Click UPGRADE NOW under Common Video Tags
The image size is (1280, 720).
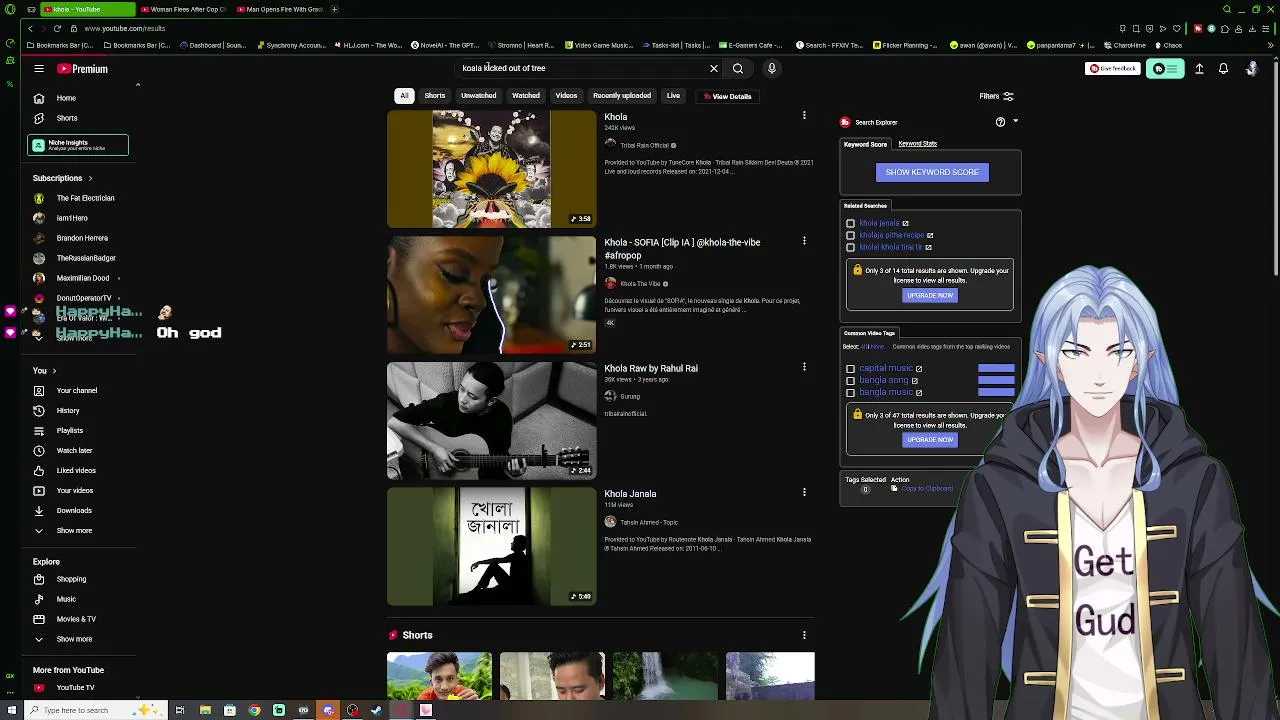[x=930, y=439]
